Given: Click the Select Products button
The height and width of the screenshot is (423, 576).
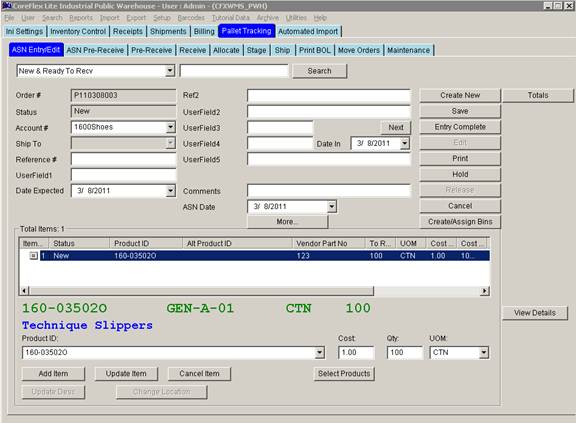Looking at the screenshot, I should tap(344, 373).
